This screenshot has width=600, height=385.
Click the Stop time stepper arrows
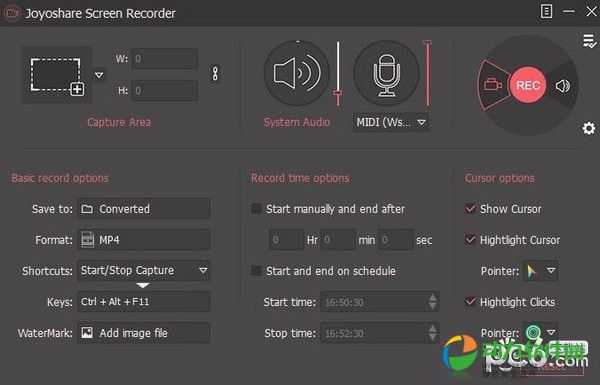(x=432, y=333)
